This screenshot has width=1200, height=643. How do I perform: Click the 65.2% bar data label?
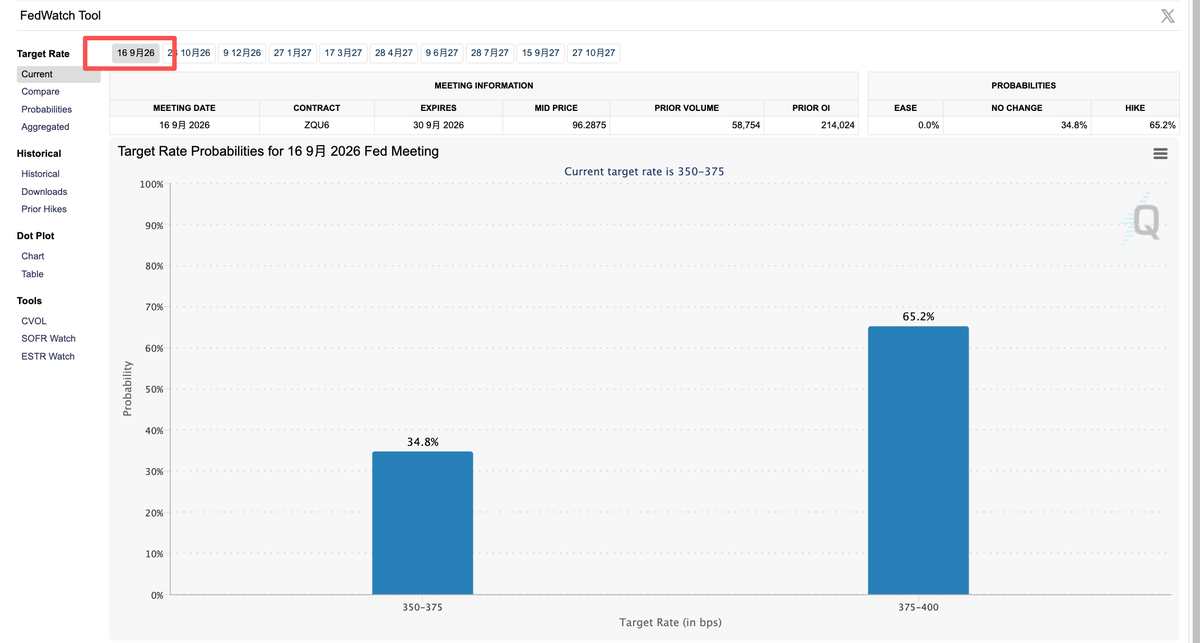point(918,316)
